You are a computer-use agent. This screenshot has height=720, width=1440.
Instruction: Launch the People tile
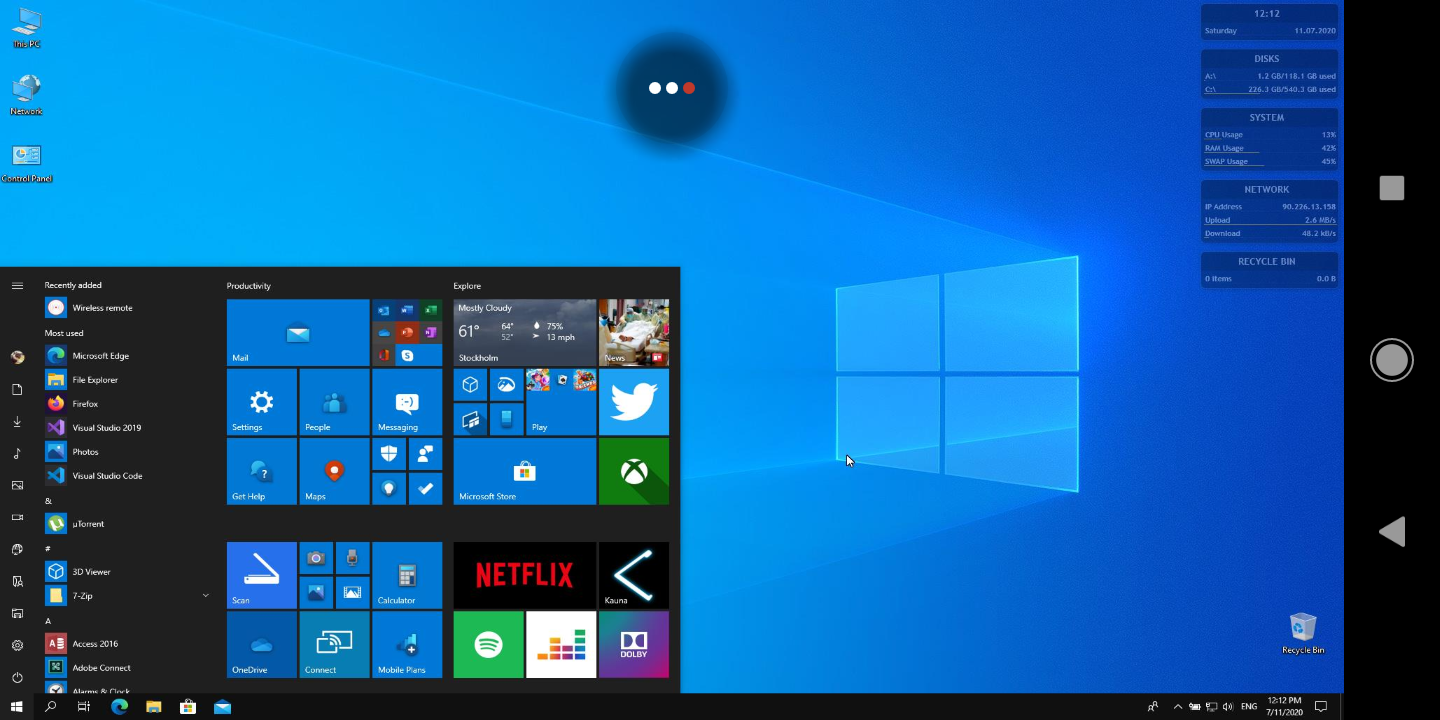pos(334,402)
